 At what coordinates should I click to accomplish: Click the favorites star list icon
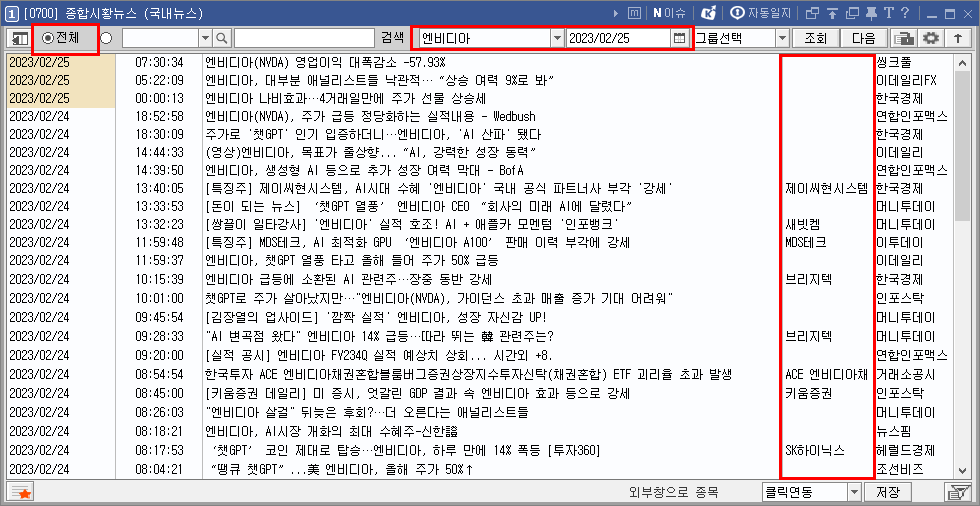point(22,492)
